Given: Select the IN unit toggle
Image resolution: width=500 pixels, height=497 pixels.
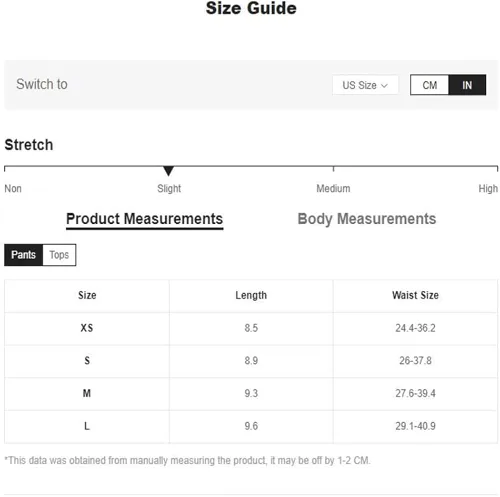Looking at the screenshot, I should (467, 85).
